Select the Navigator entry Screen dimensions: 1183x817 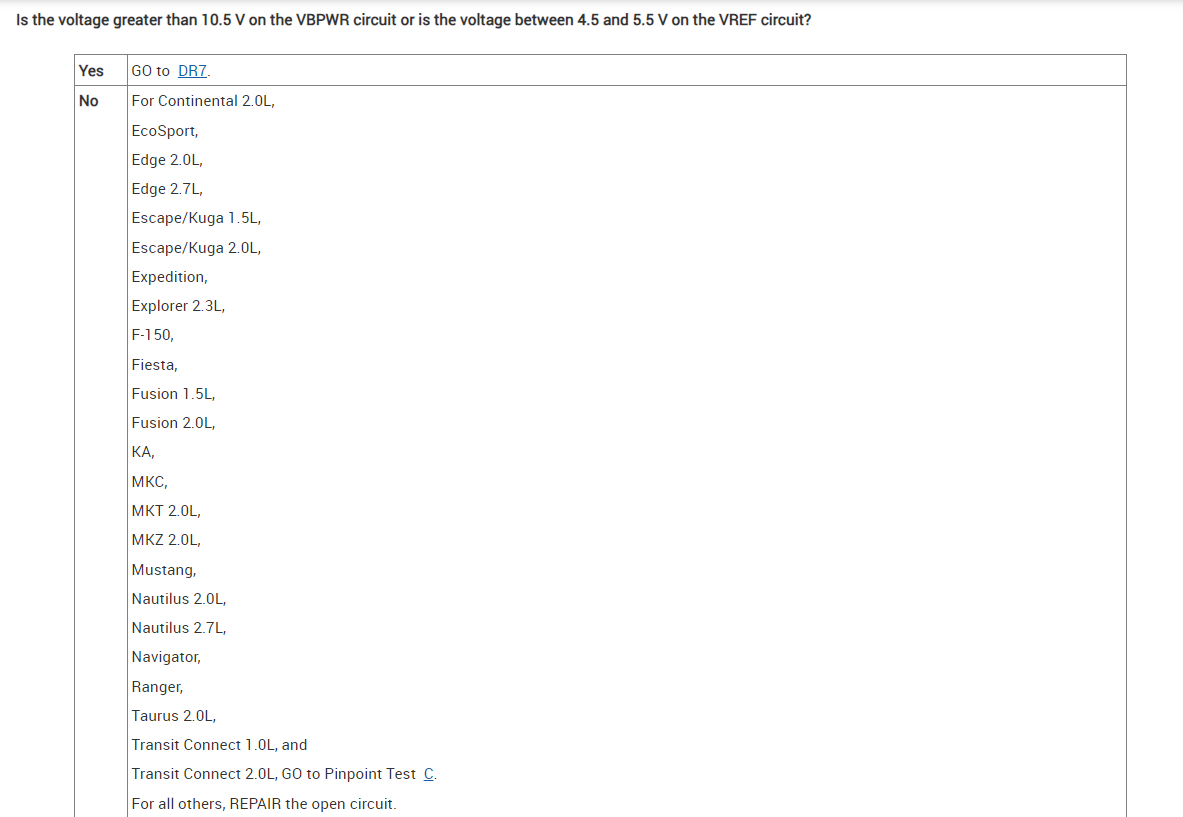click(x=166, y=657)
